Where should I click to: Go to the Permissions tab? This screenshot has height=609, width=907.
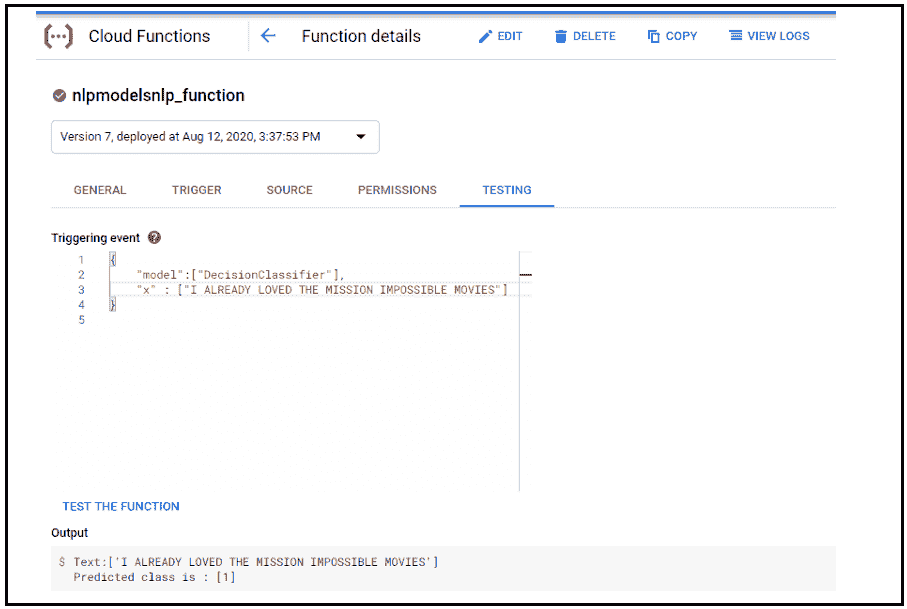(x=397, y=190)
